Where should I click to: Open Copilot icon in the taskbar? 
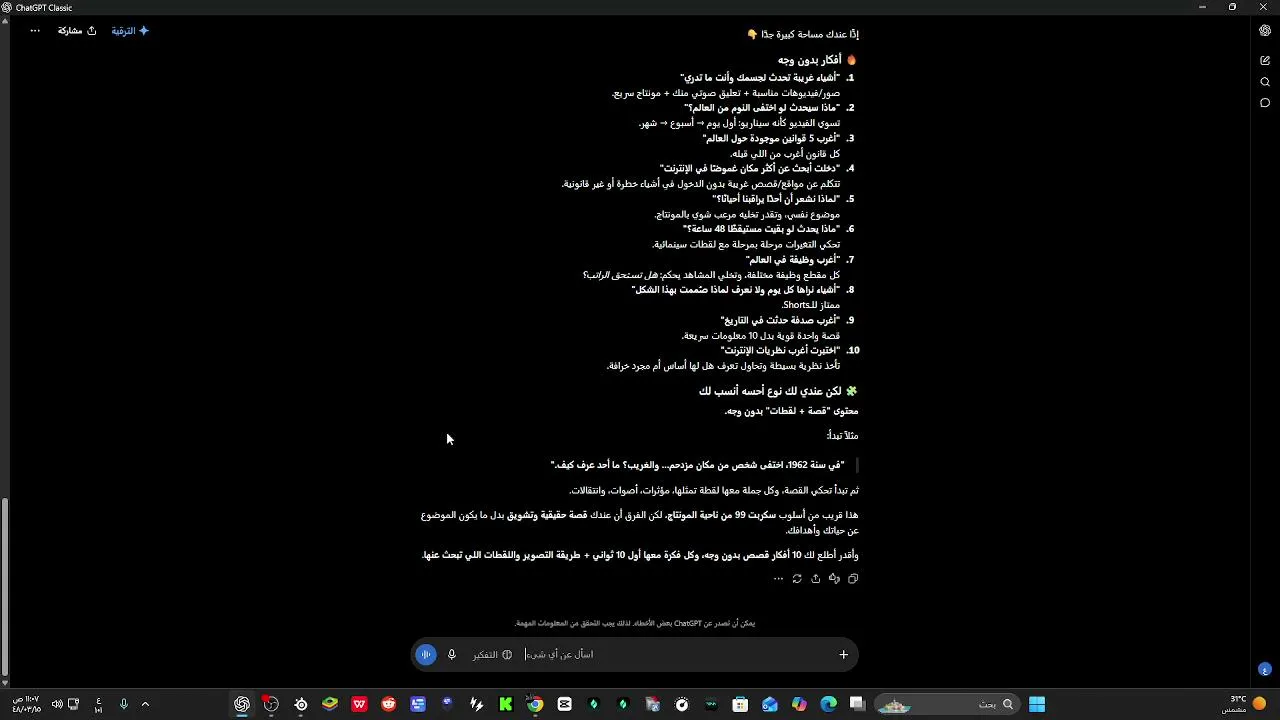tap(799, 705)
